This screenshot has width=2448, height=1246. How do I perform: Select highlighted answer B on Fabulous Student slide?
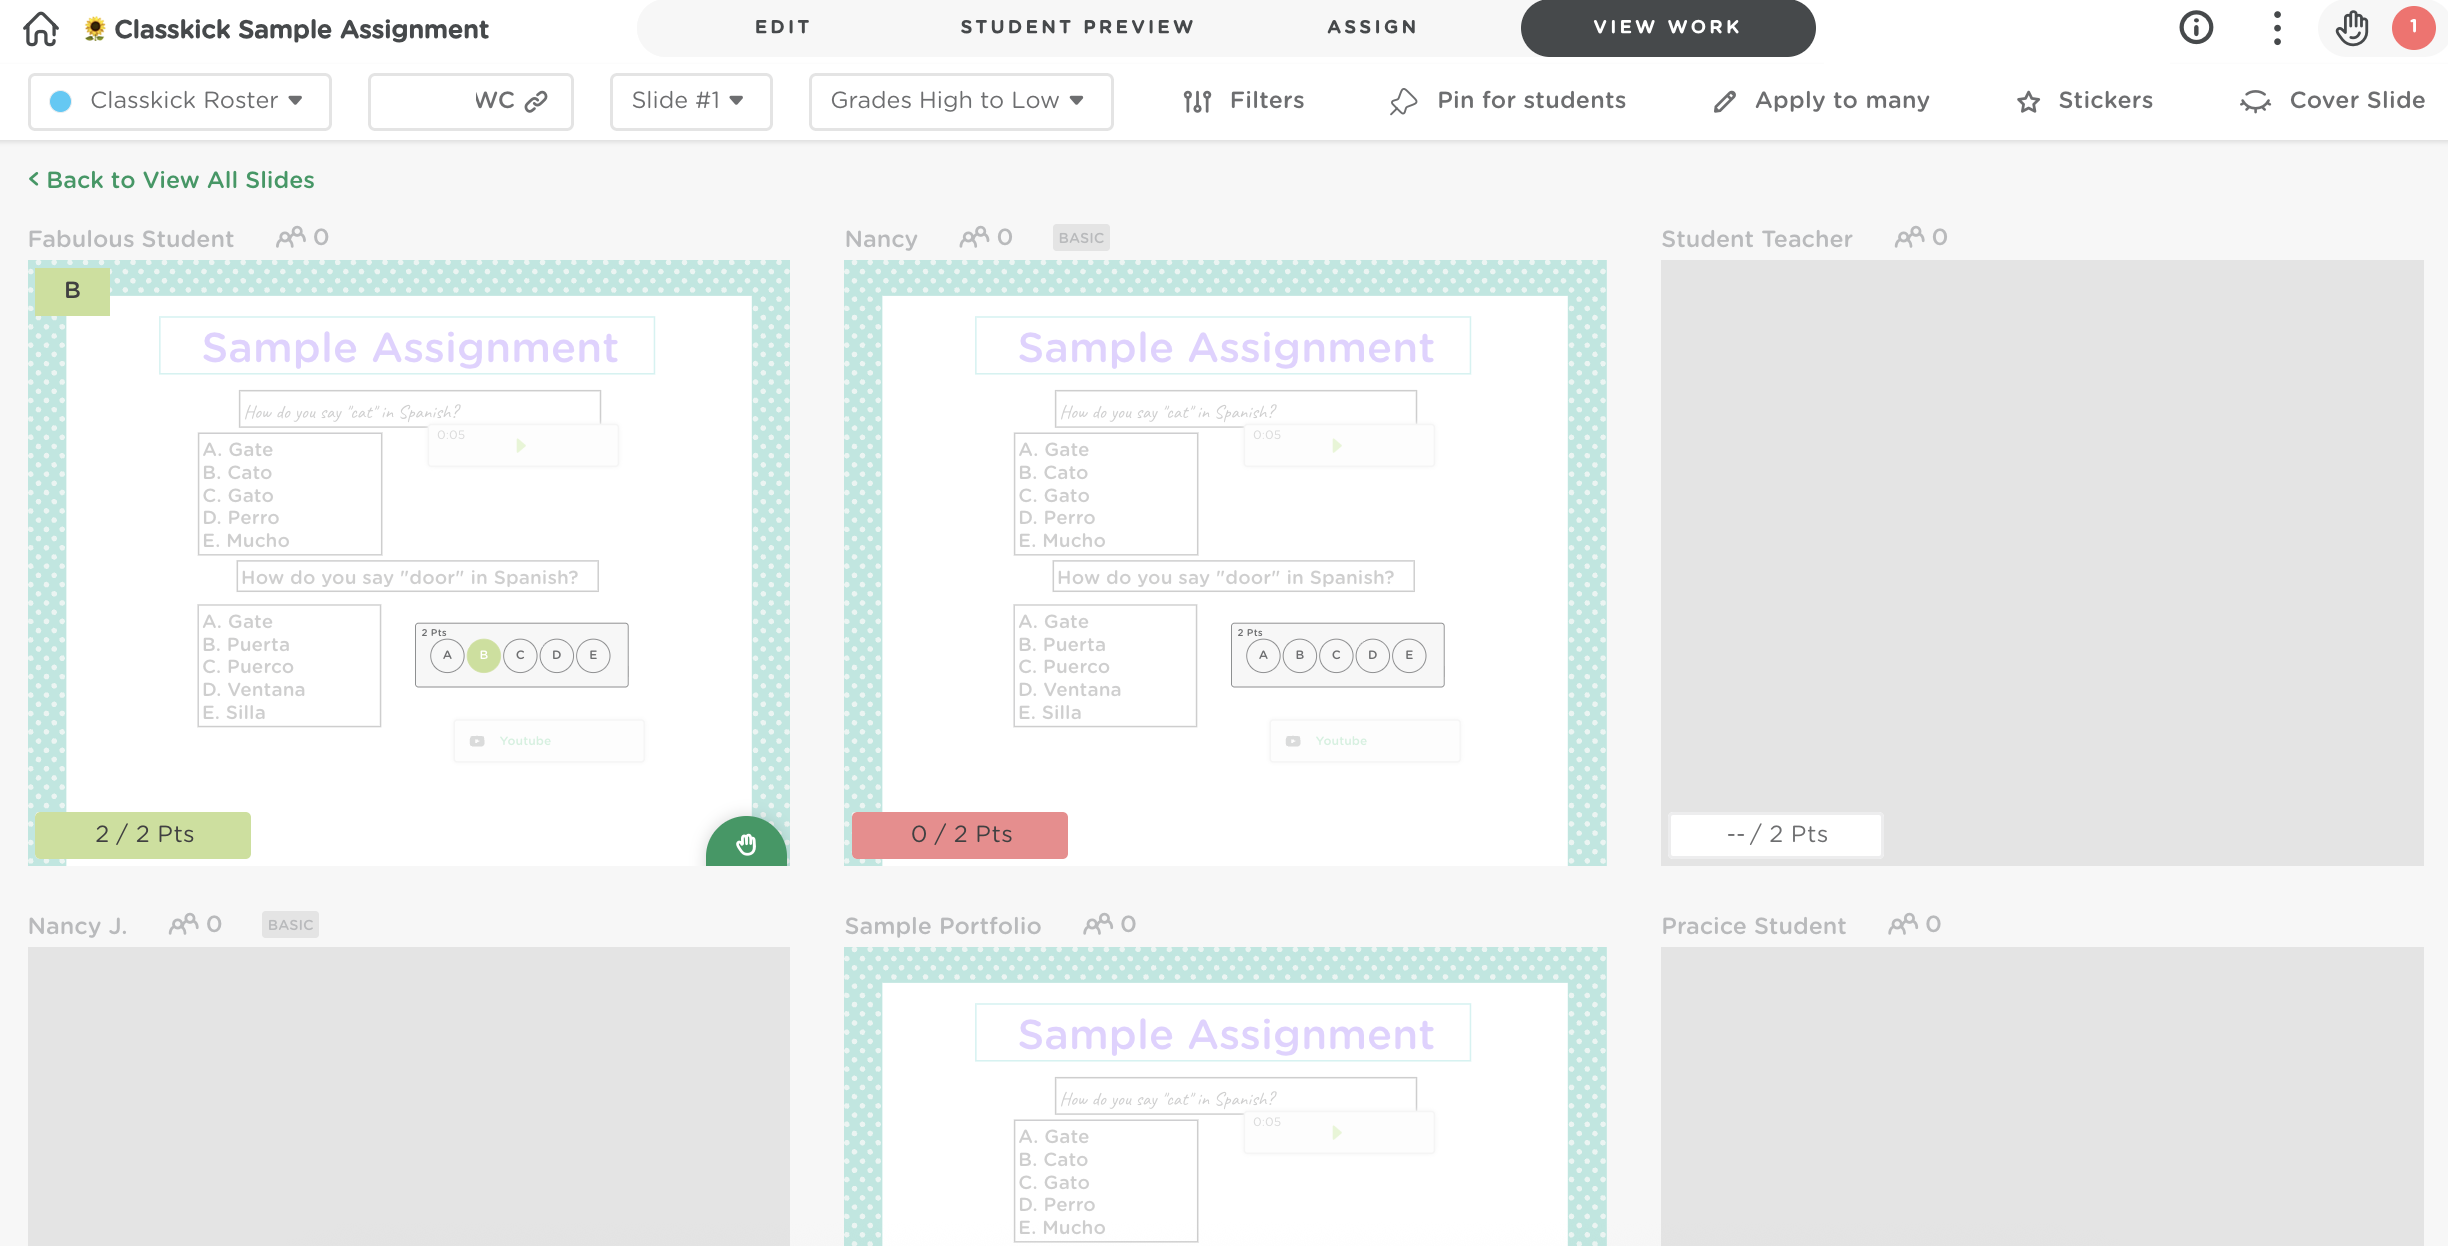point(484,655)
